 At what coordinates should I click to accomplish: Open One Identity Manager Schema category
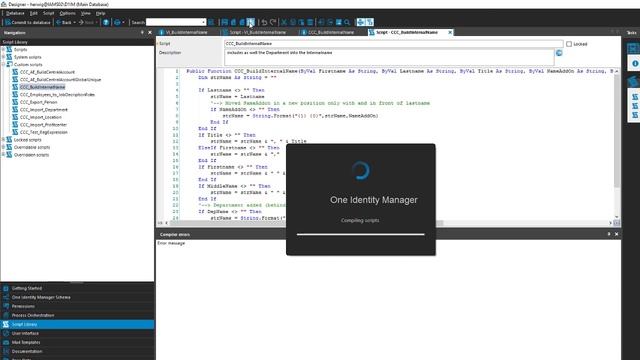tap(77, 297)
